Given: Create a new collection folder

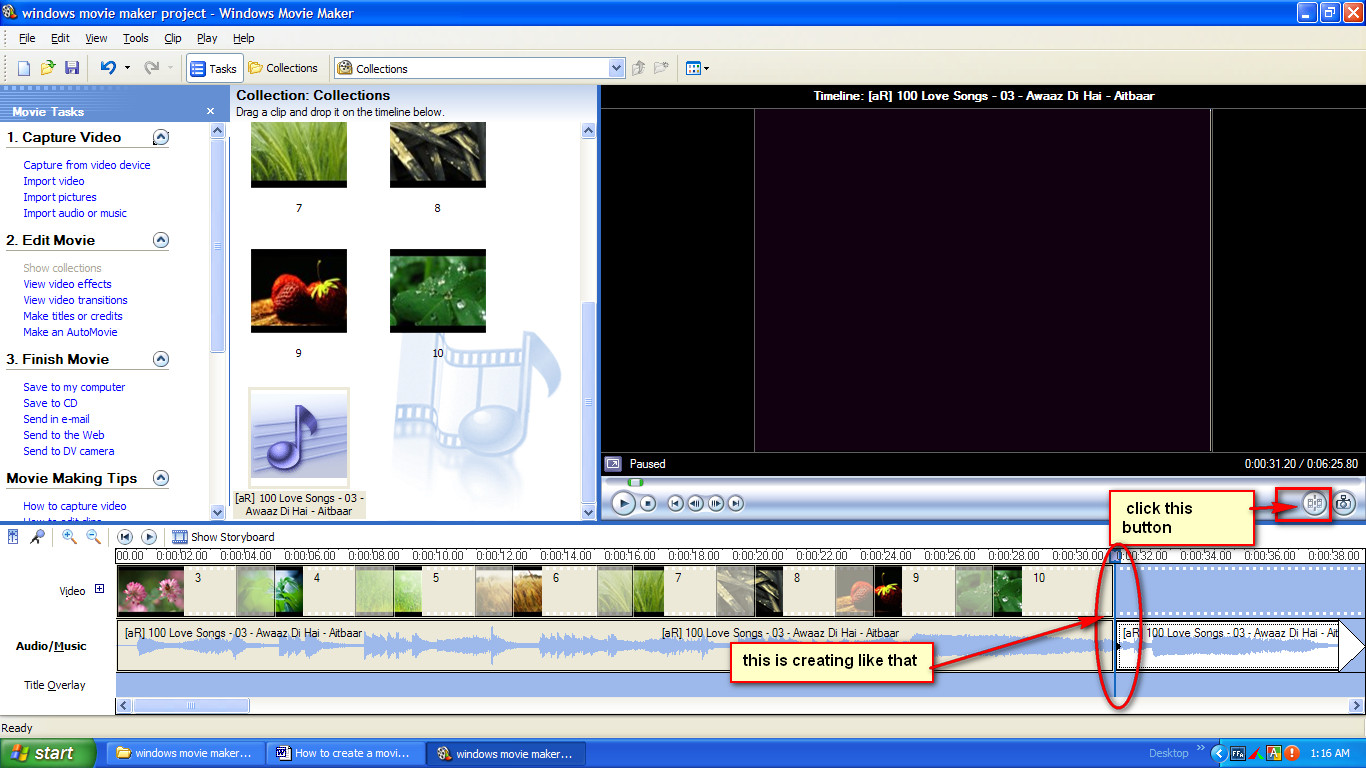Looking at the screenshot, I should pos(661,68).
